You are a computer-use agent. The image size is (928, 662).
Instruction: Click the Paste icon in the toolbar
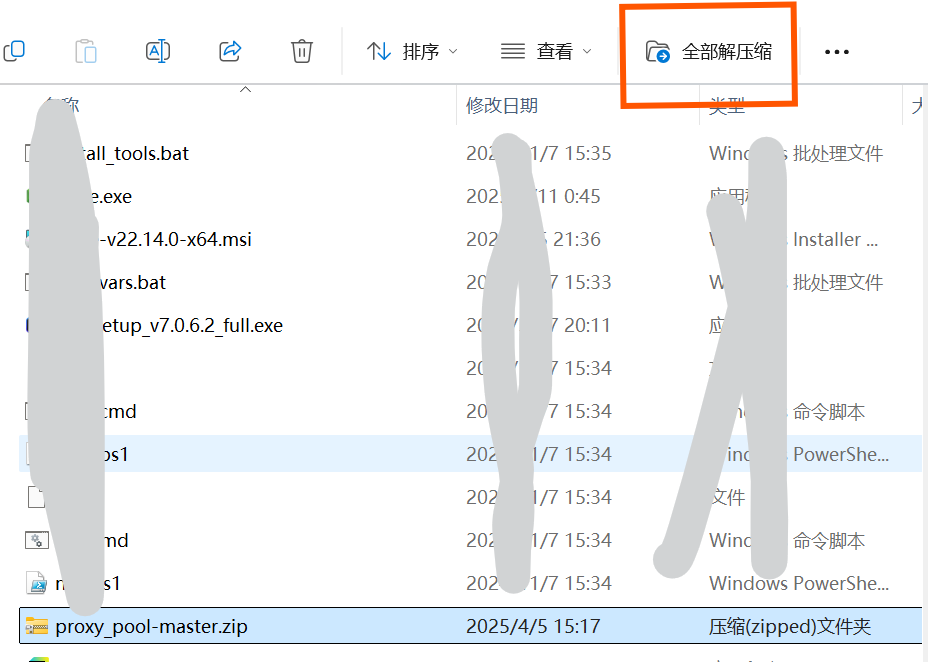click(x=85, y=51)
